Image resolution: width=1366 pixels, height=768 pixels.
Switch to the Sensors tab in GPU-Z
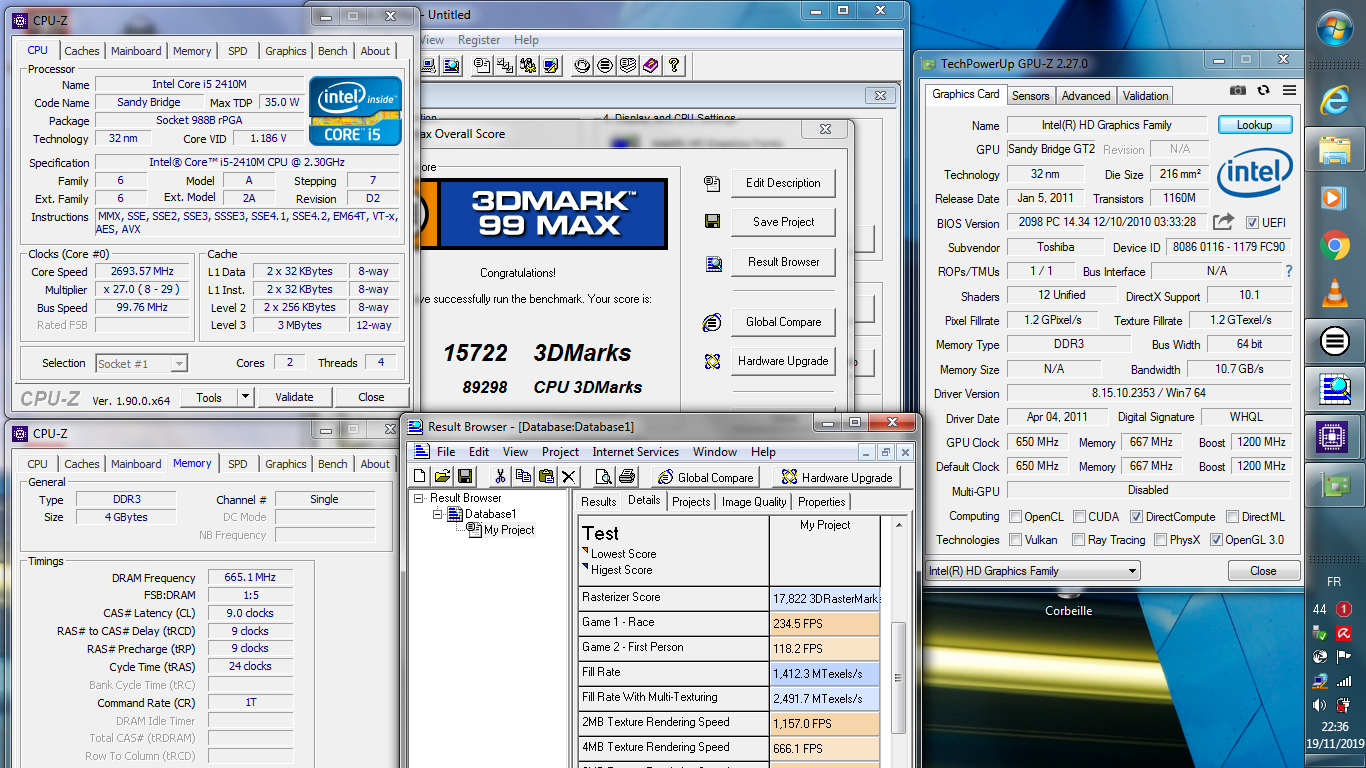pos(1030,96)
